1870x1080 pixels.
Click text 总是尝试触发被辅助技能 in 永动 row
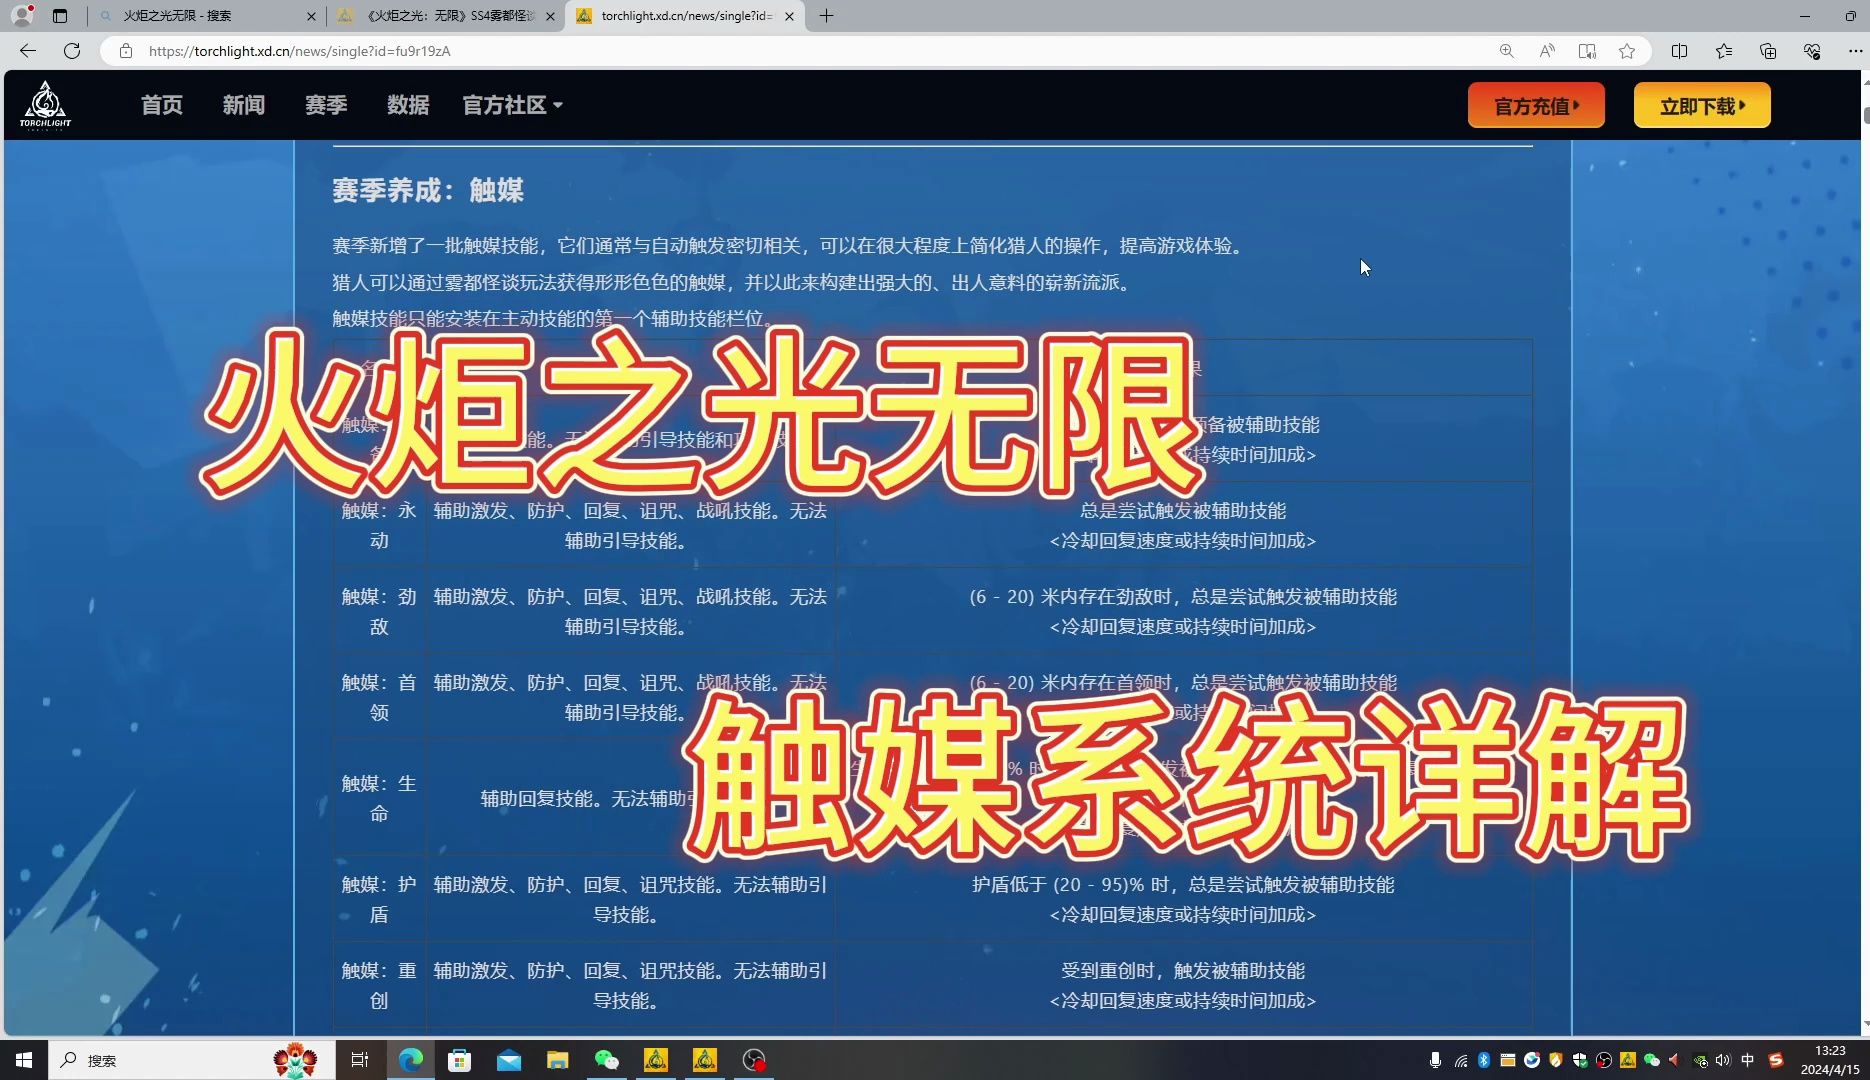click(x=1183, y=511)
